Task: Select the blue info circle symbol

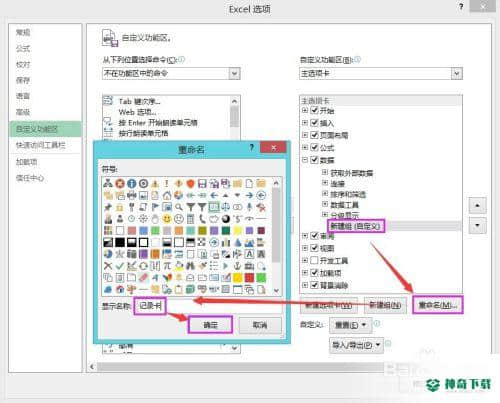Action: click(132, 183)
